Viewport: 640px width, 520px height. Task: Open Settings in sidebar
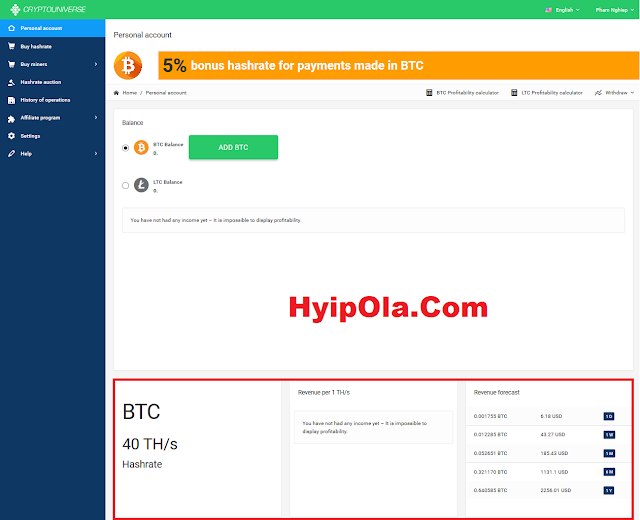(53, 136)
